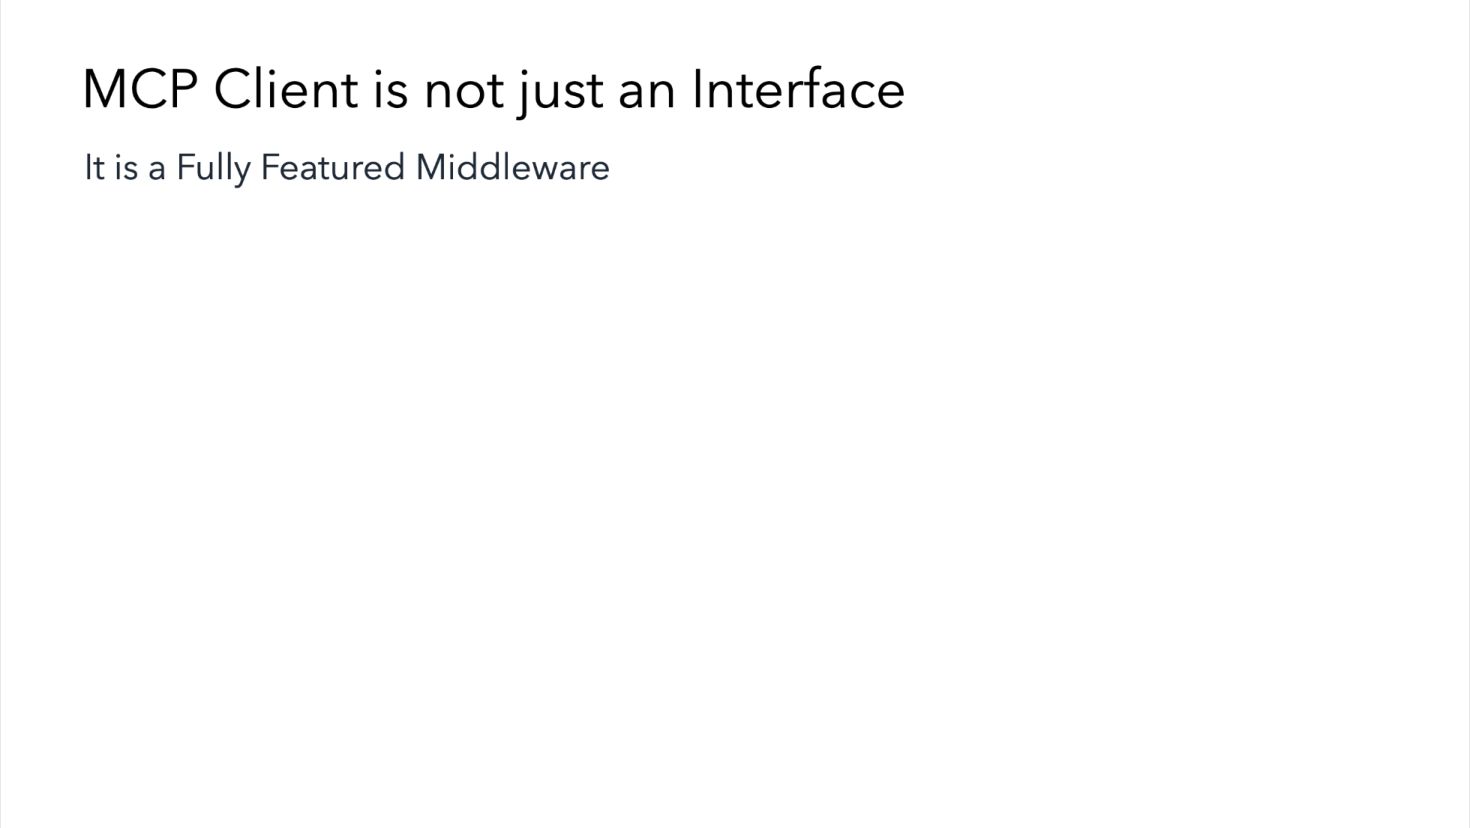
Task: Click the word "It" starting the subtitle
Action: point(94,167)
